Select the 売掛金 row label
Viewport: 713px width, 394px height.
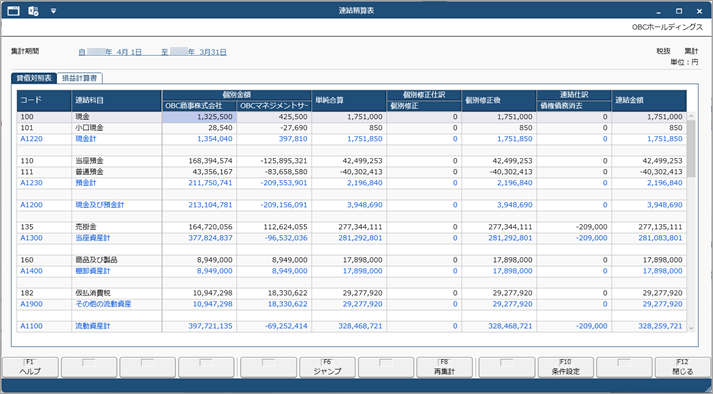click(x=85, y=227)
